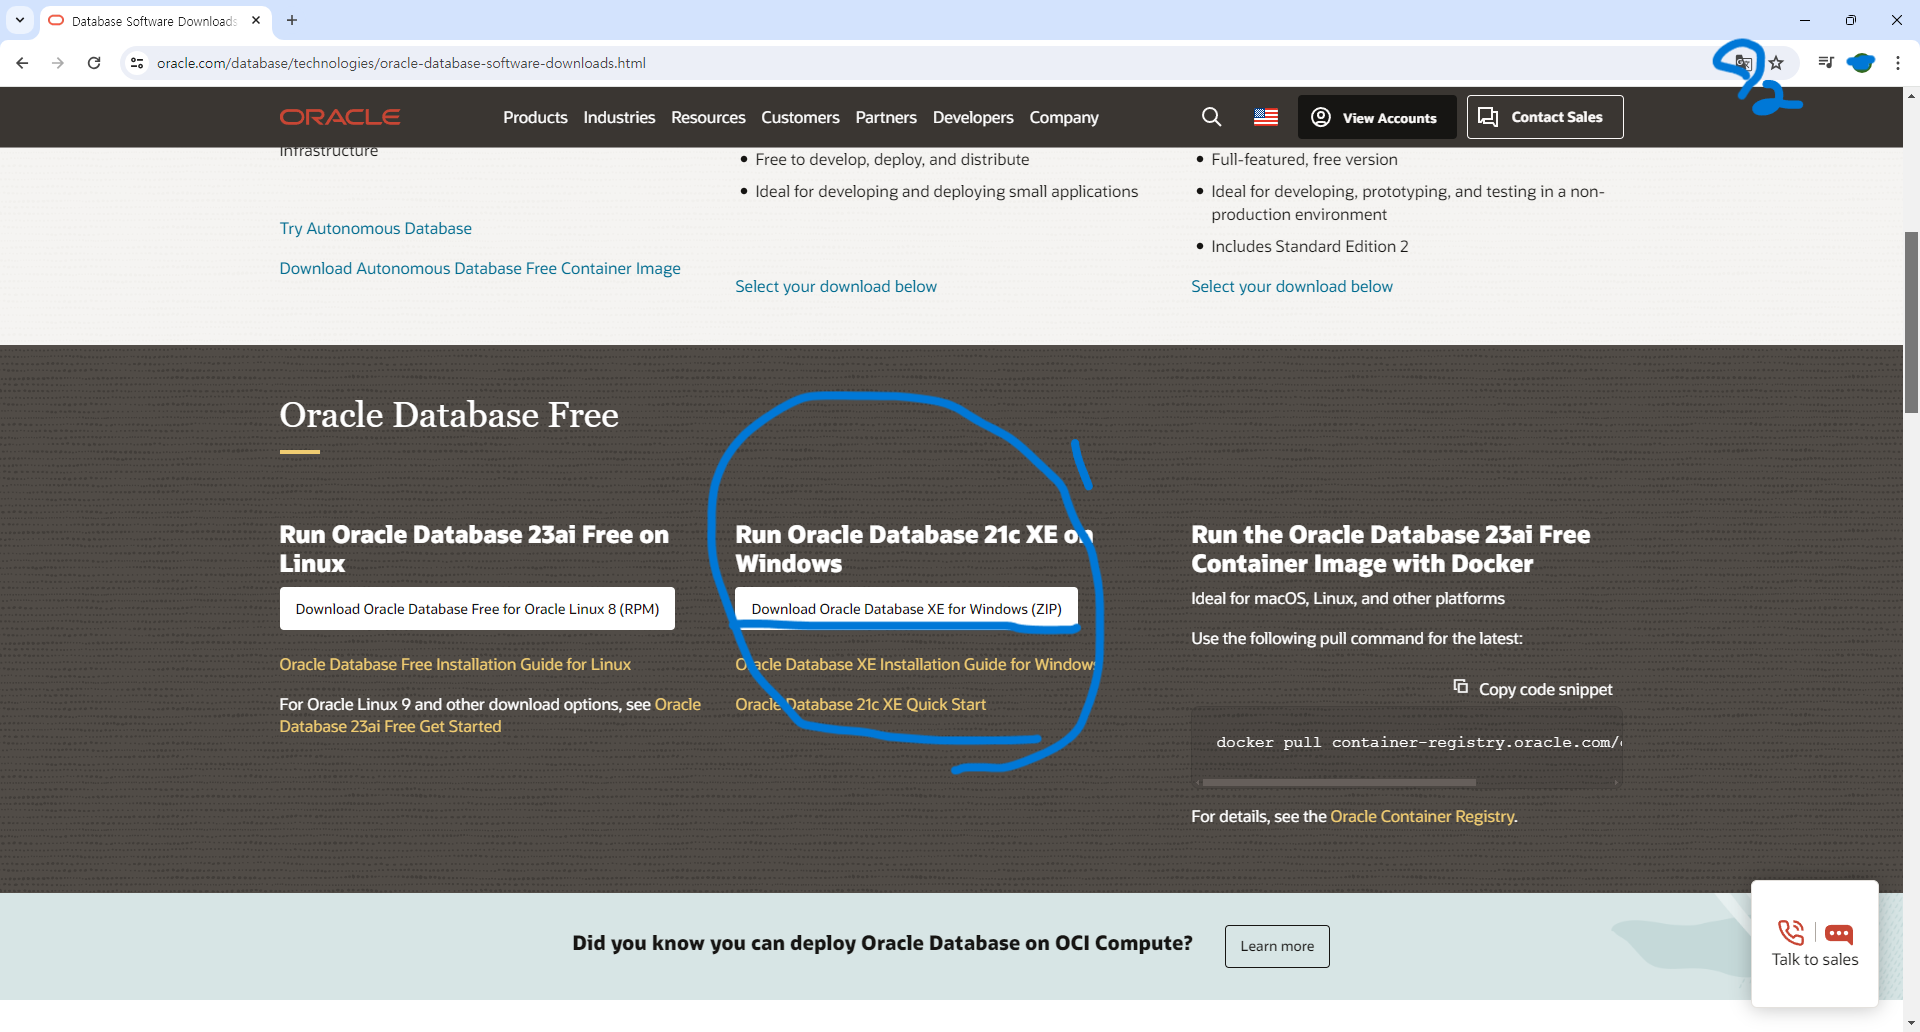
Task: Open the Customers menu
Action: [x=800, y=117]
